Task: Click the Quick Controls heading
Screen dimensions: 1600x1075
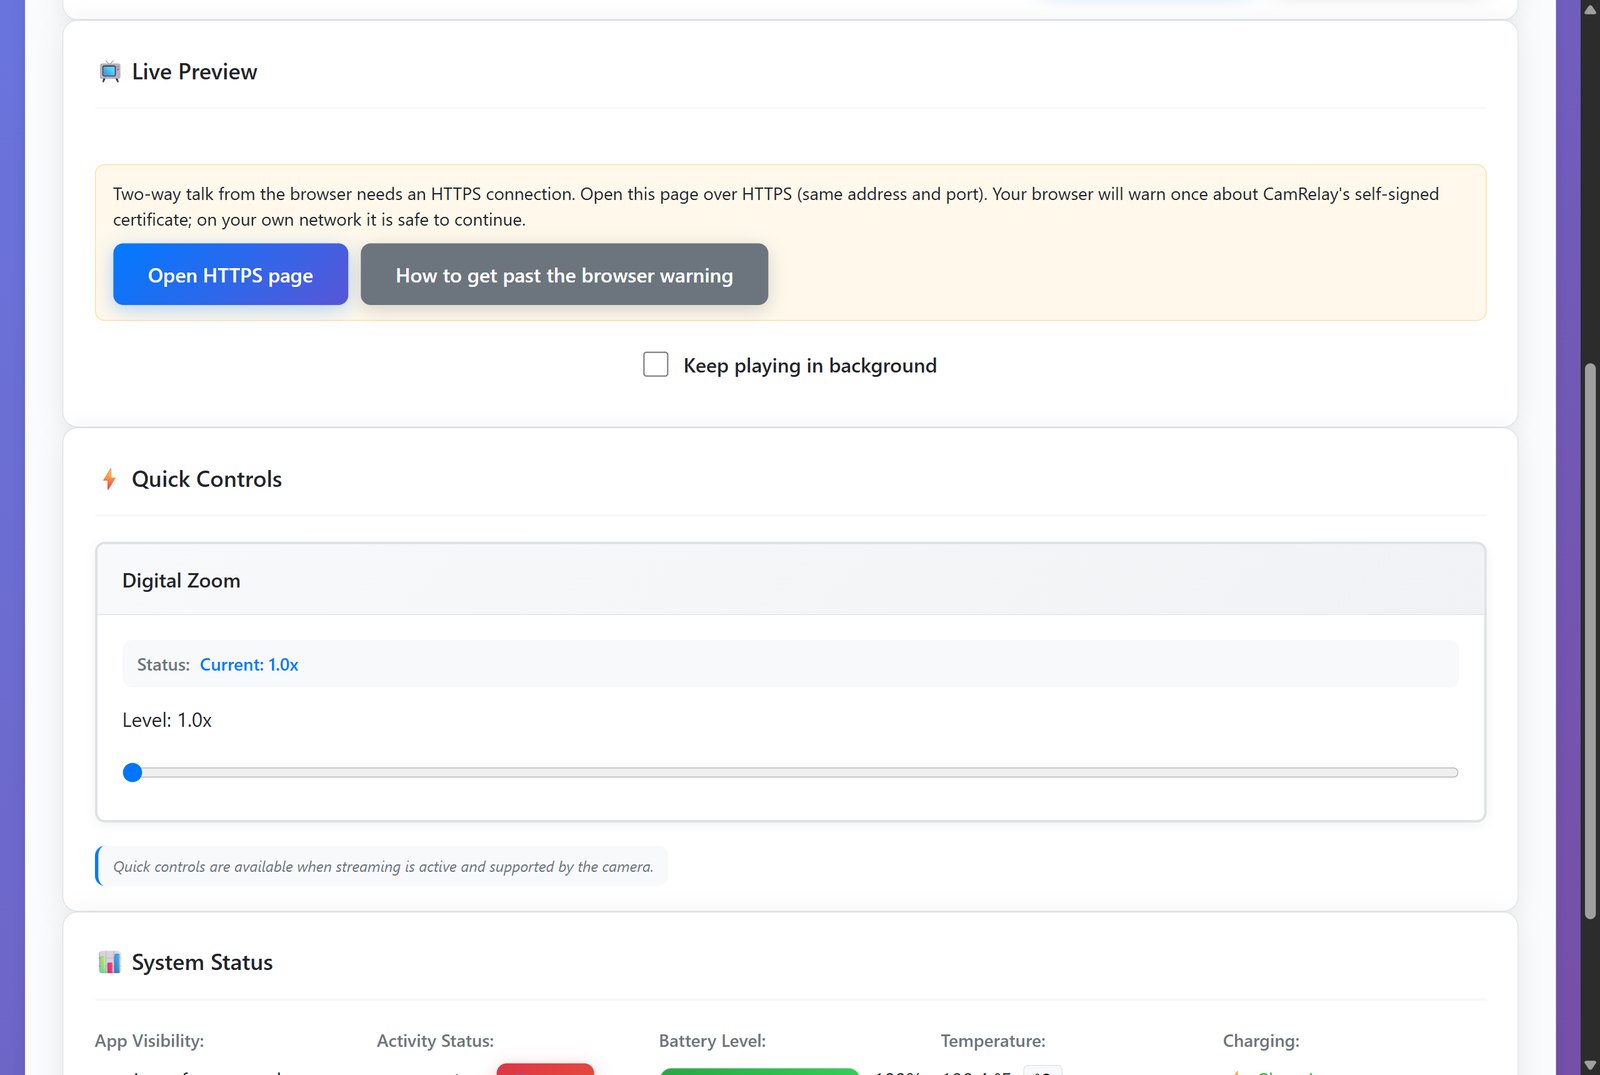Action: (x=207, y=479)
